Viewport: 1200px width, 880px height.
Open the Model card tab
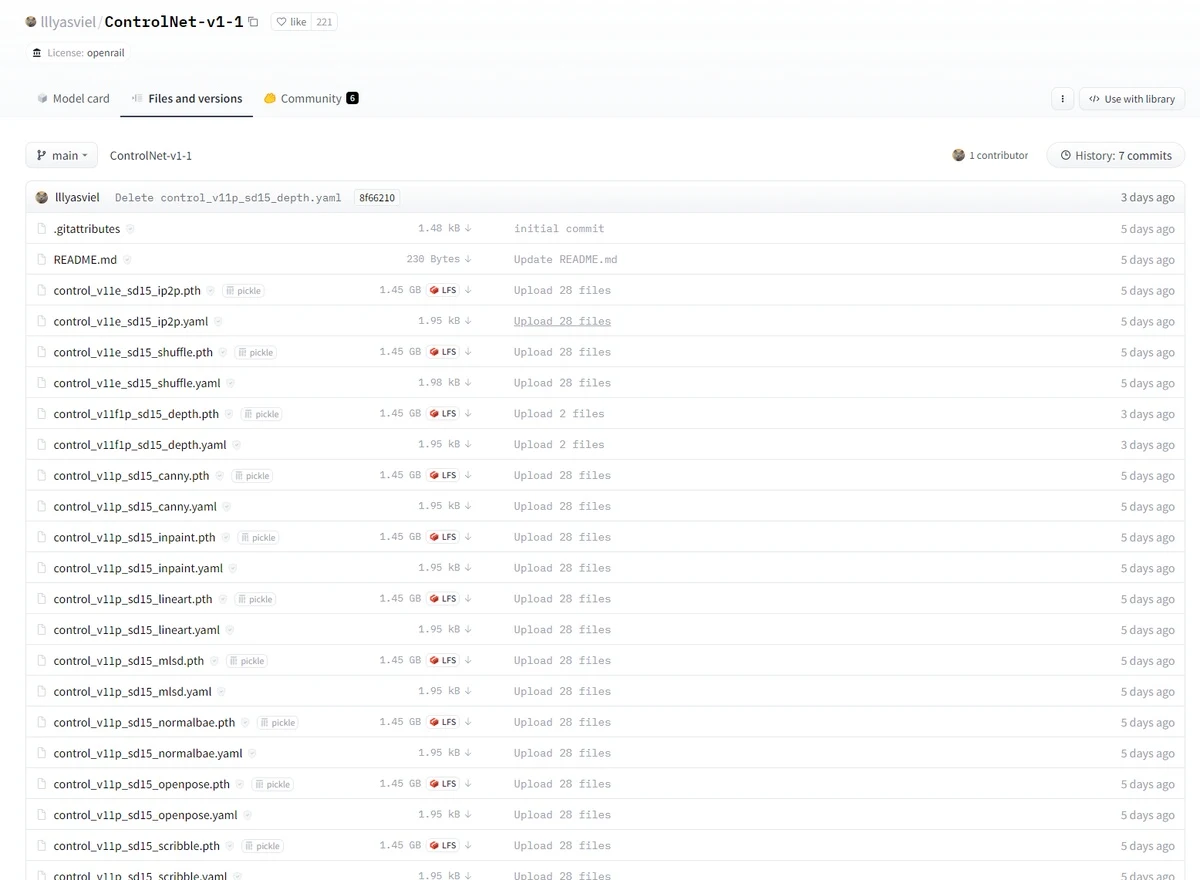coord(73,98)
